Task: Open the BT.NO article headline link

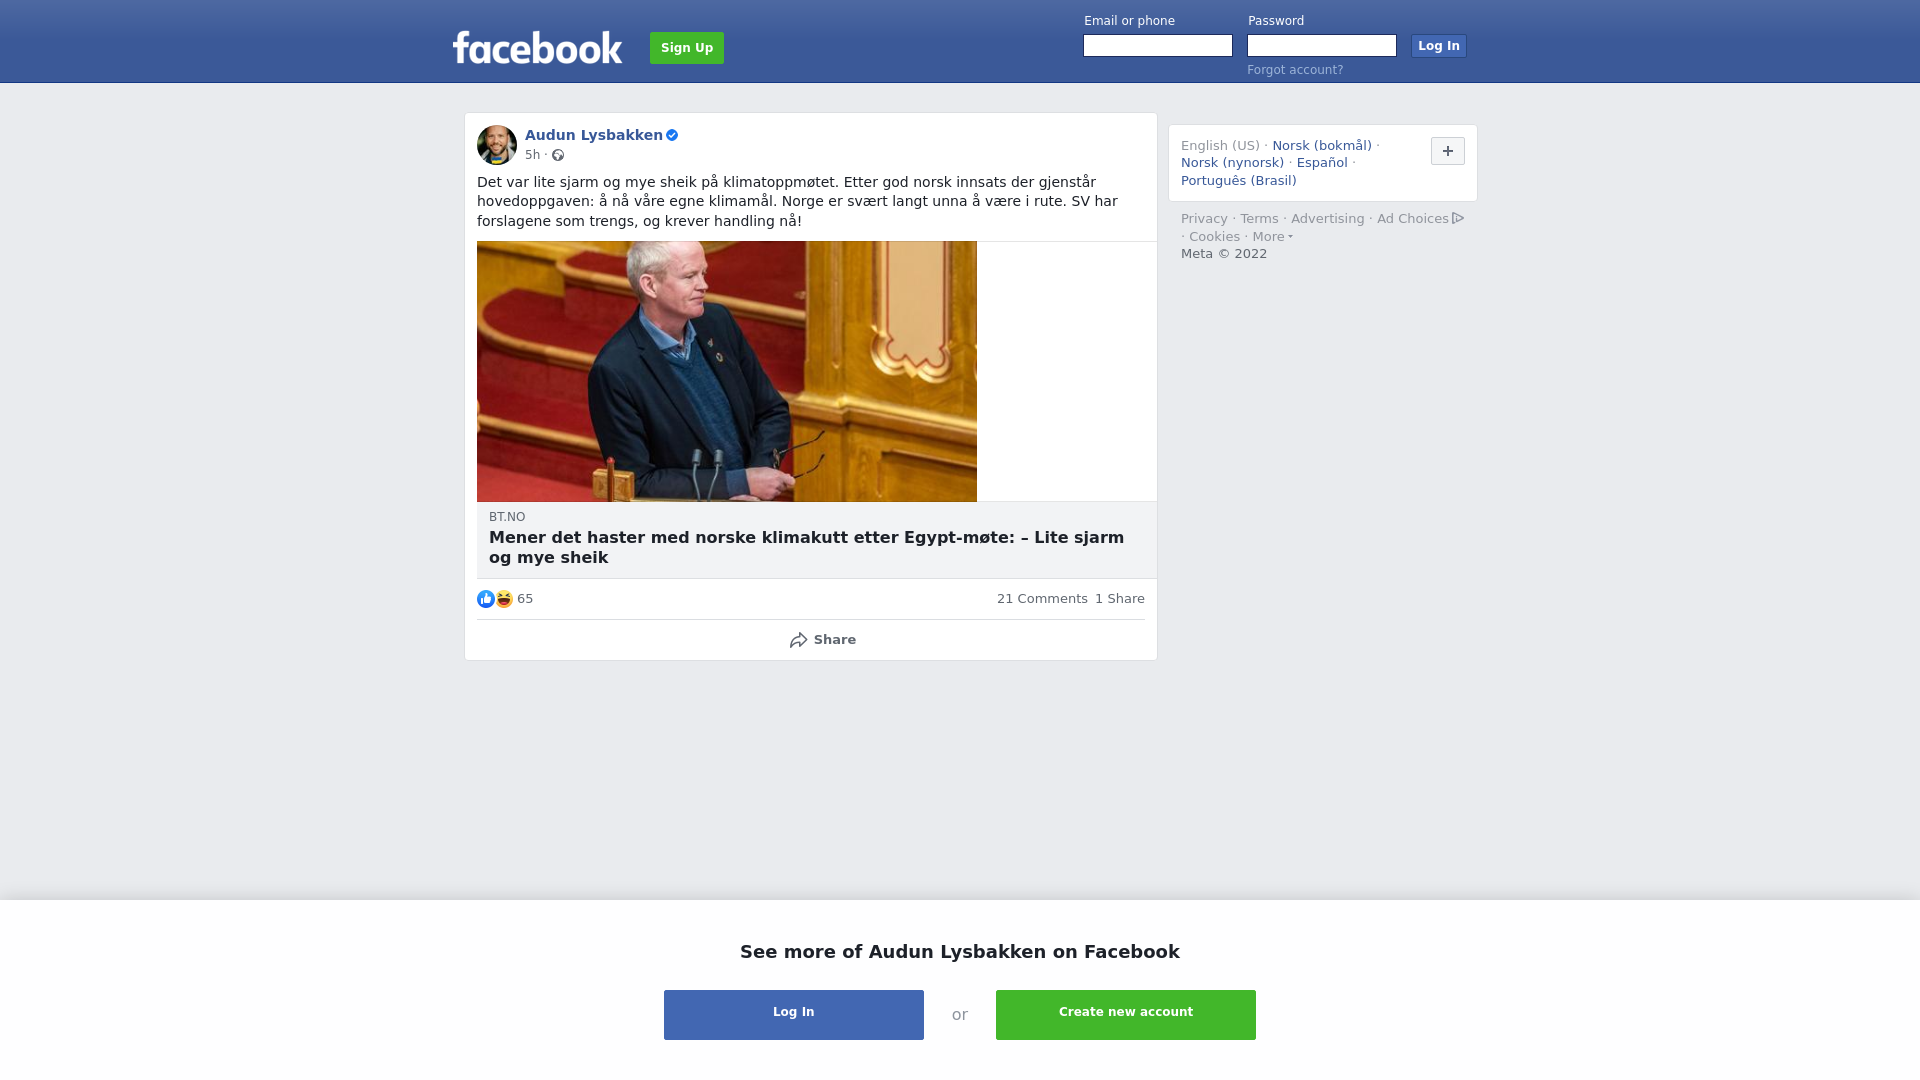Action: (807, 548)
